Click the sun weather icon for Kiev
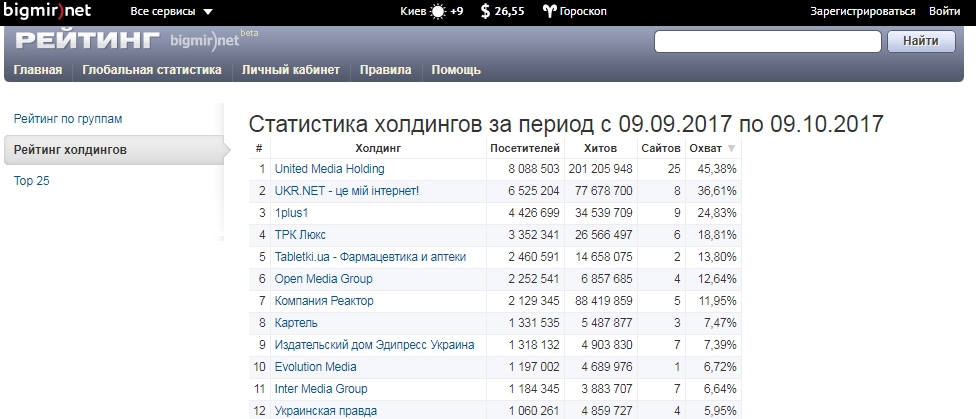The height and width of the screenshot is (419, 976). click(x=439, y=11)
